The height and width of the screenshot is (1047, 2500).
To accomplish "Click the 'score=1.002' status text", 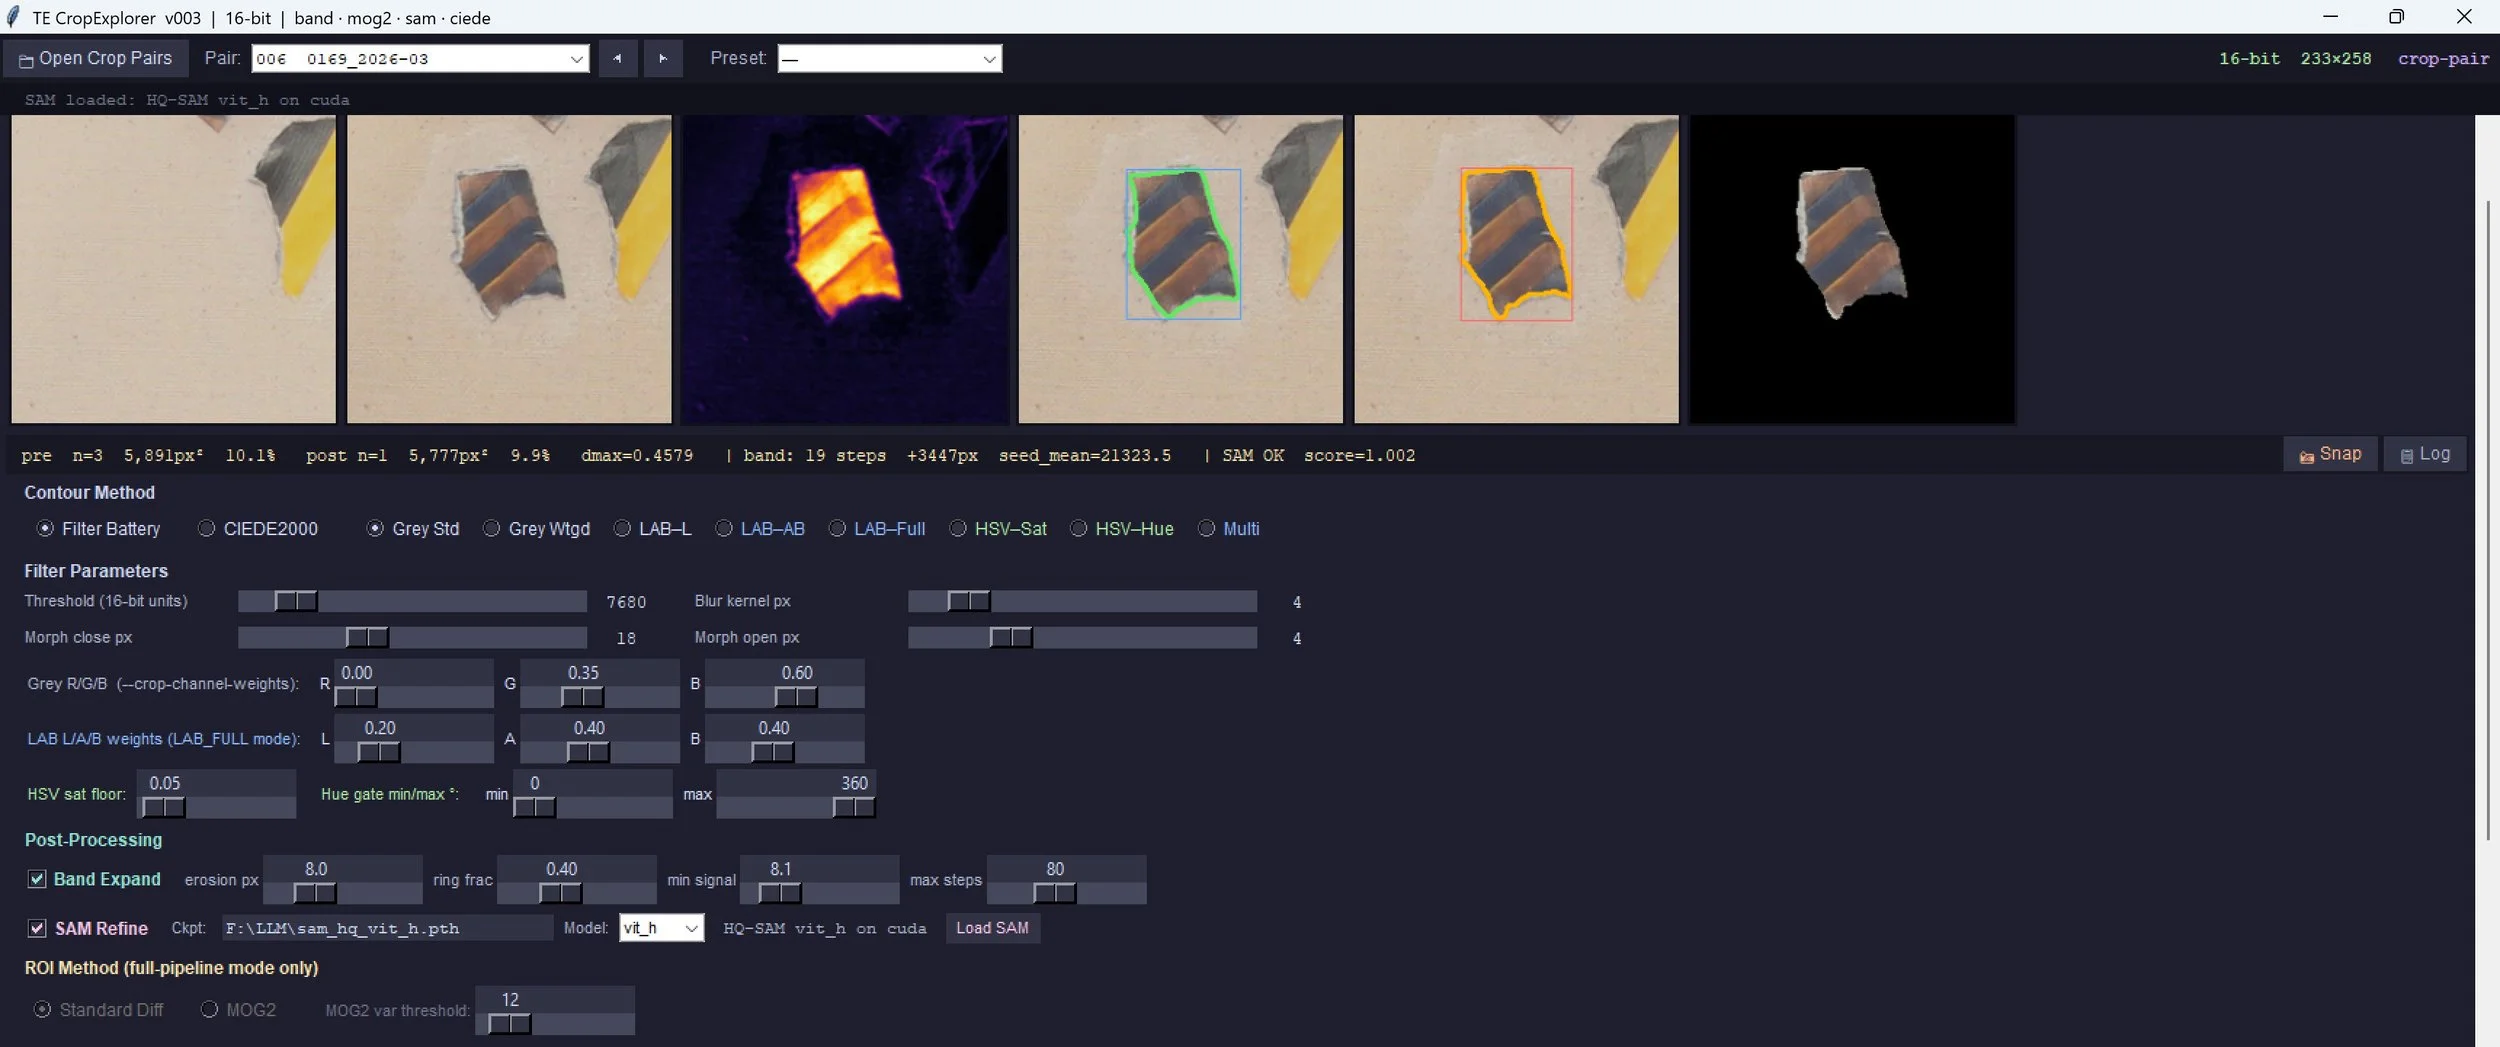I will coord(1359,456).
